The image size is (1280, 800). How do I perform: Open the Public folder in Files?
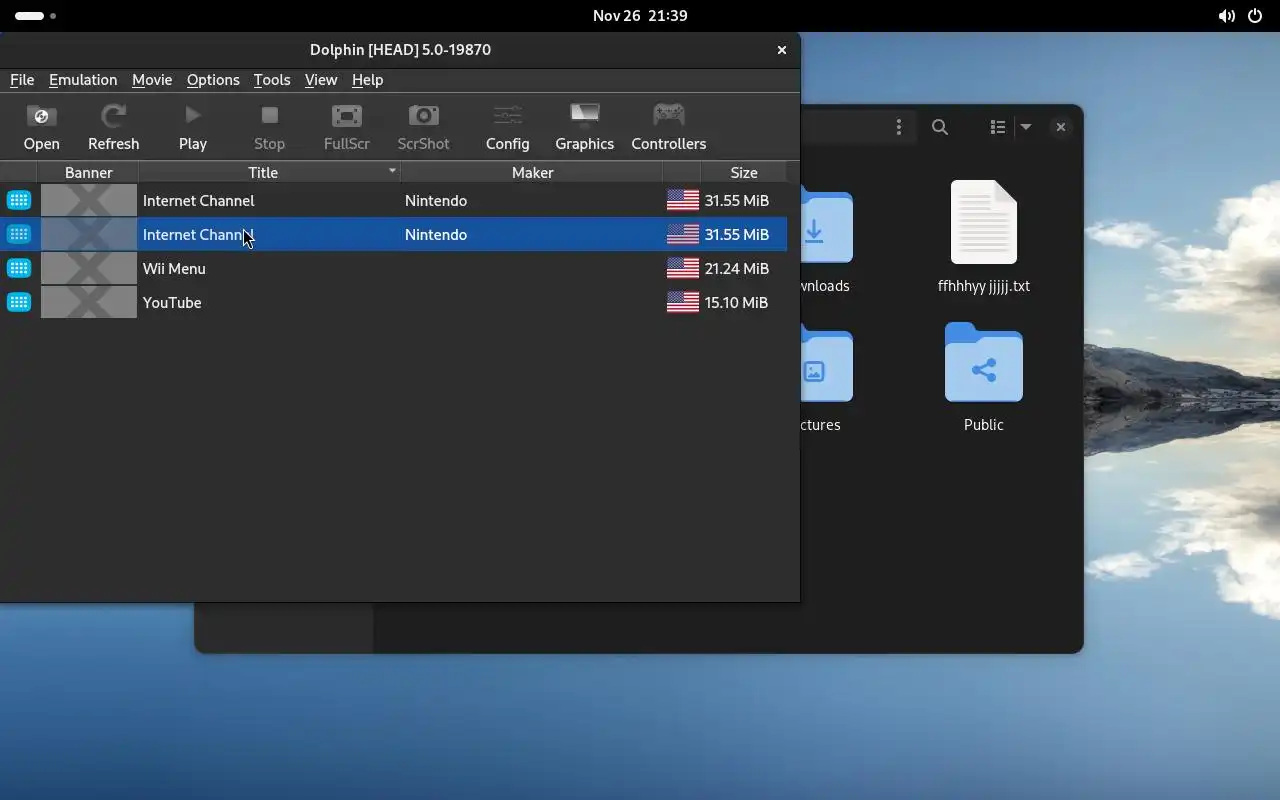click(983, 377)
